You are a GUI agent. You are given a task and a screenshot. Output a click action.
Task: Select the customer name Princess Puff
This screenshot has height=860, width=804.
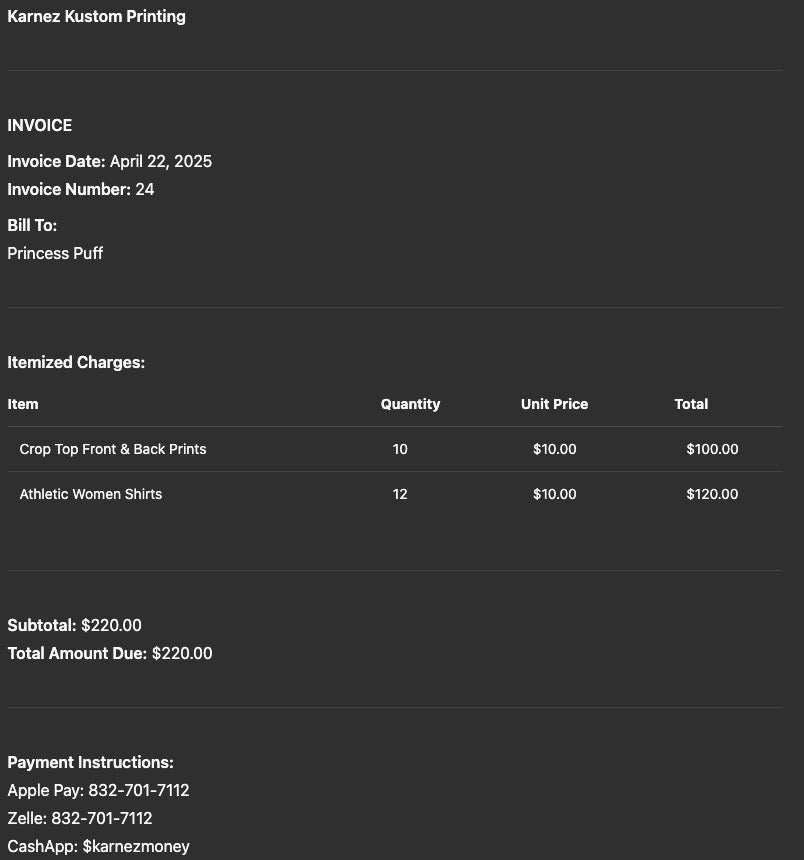point(55,253)
